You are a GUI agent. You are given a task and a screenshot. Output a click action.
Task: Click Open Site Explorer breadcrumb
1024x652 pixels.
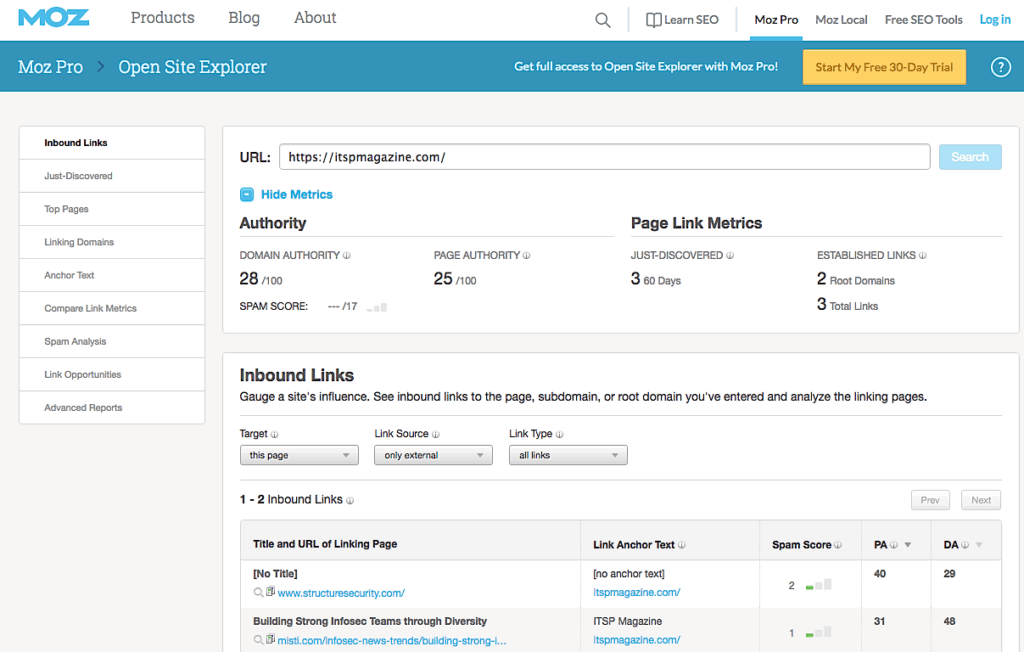click(192, 67)
